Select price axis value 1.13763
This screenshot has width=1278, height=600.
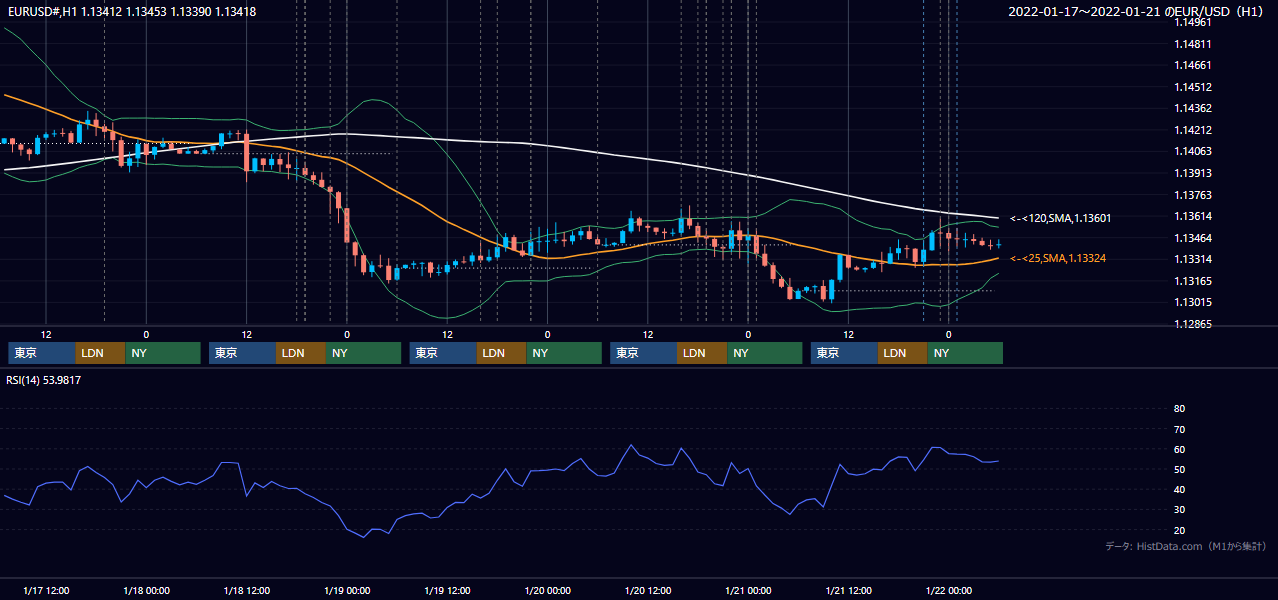tap(1193, 195)
